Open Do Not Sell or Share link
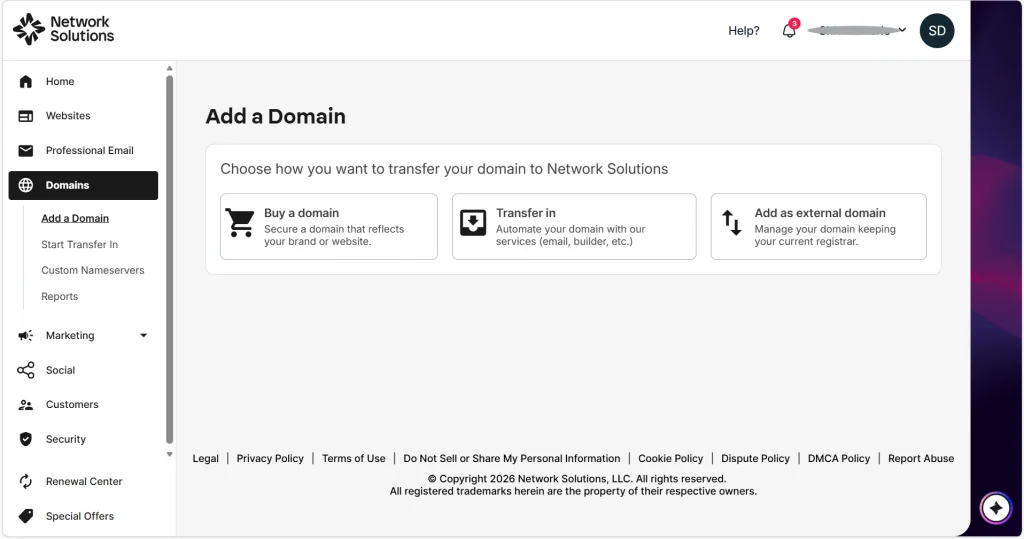This screenshot has width=1024, height=539. point(511,459)
